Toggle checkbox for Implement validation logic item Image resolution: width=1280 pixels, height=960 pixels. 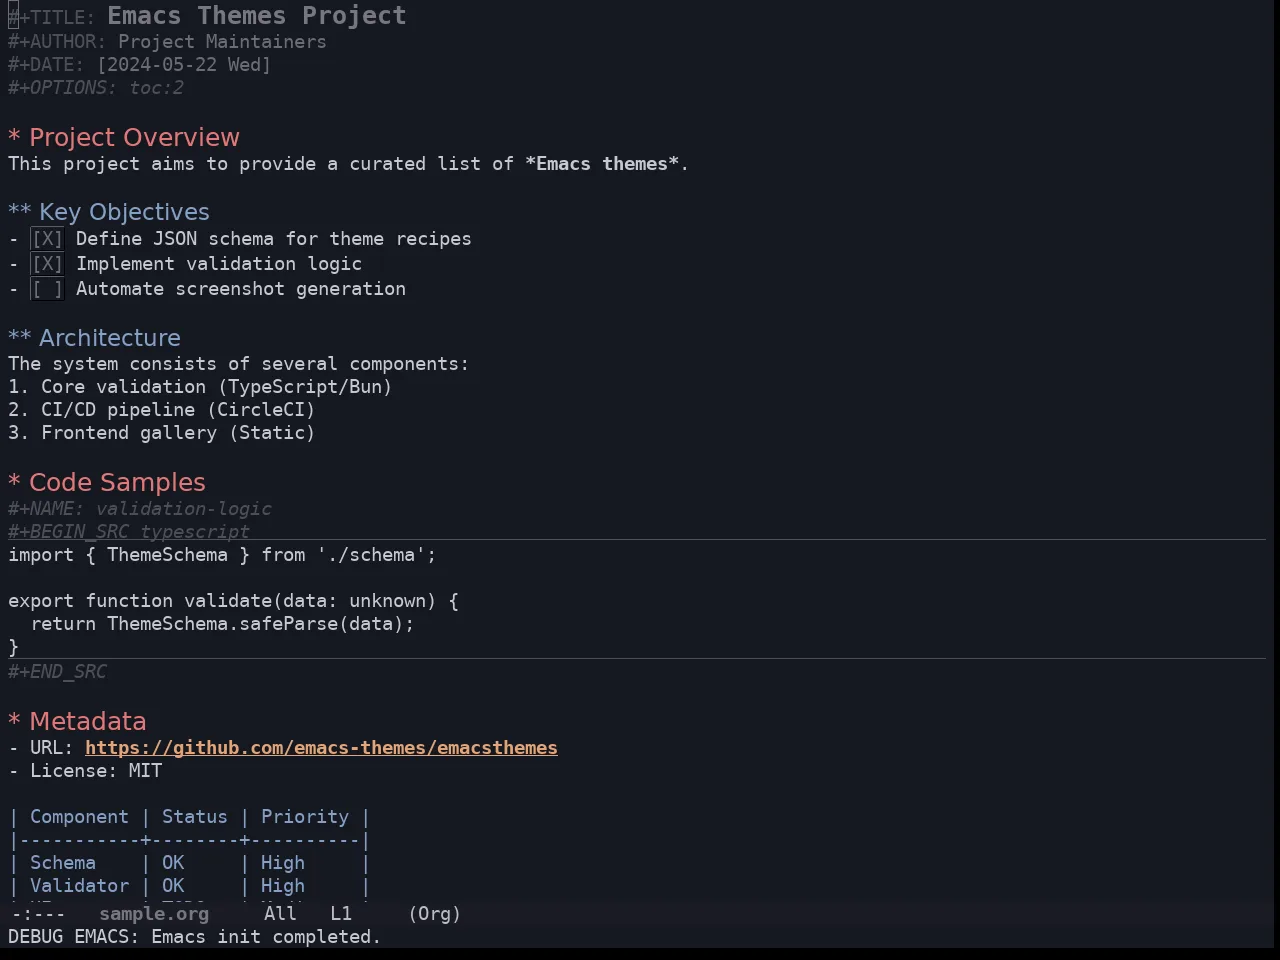[47, 264]
